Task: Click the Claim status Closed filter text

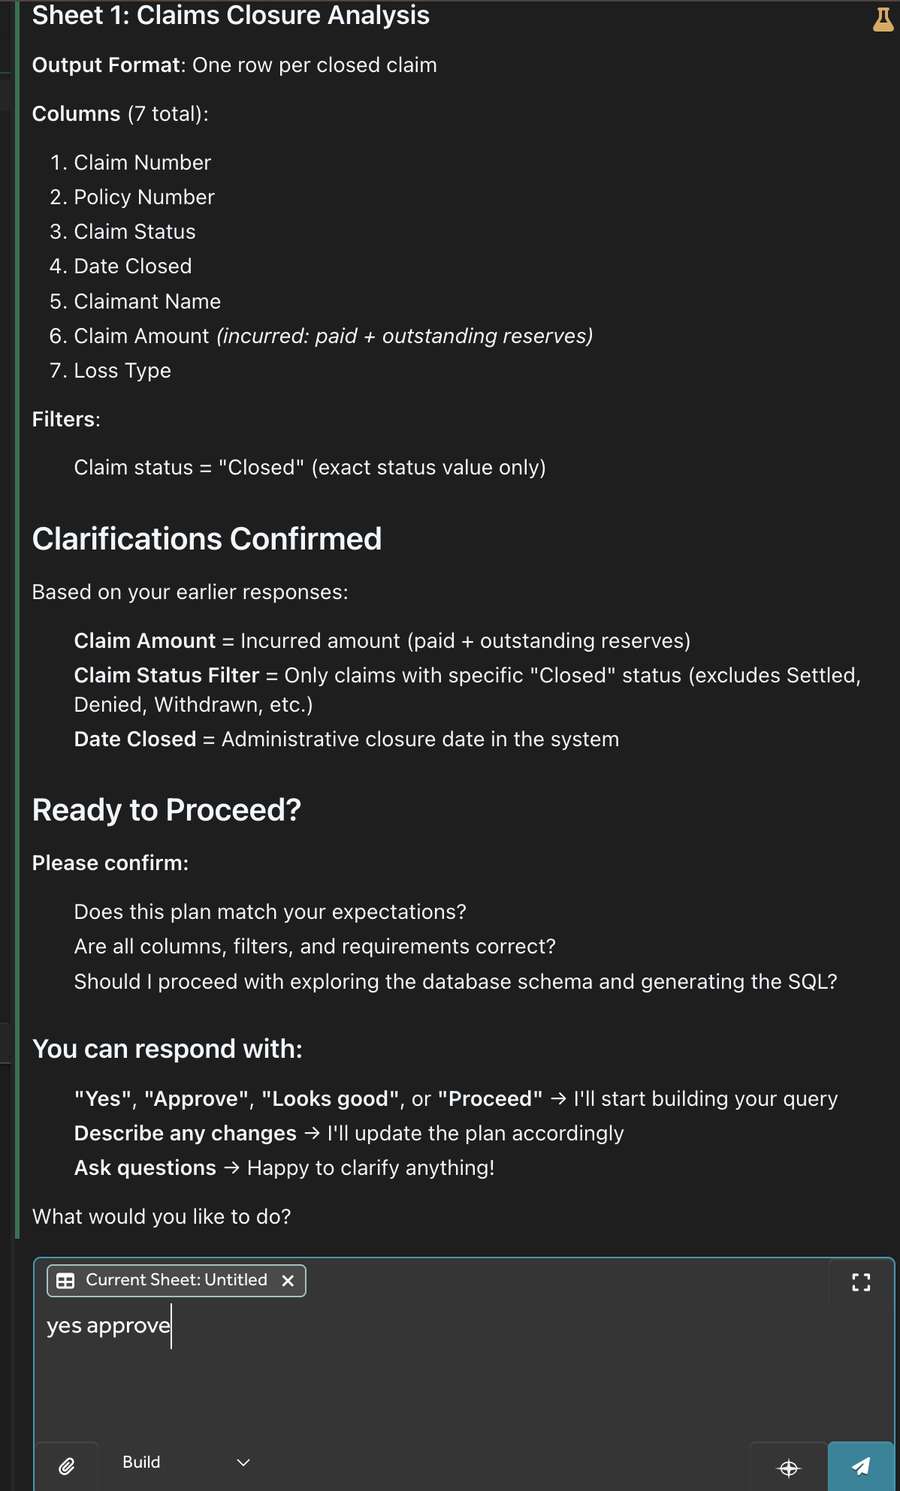Action: click(309, 468)
